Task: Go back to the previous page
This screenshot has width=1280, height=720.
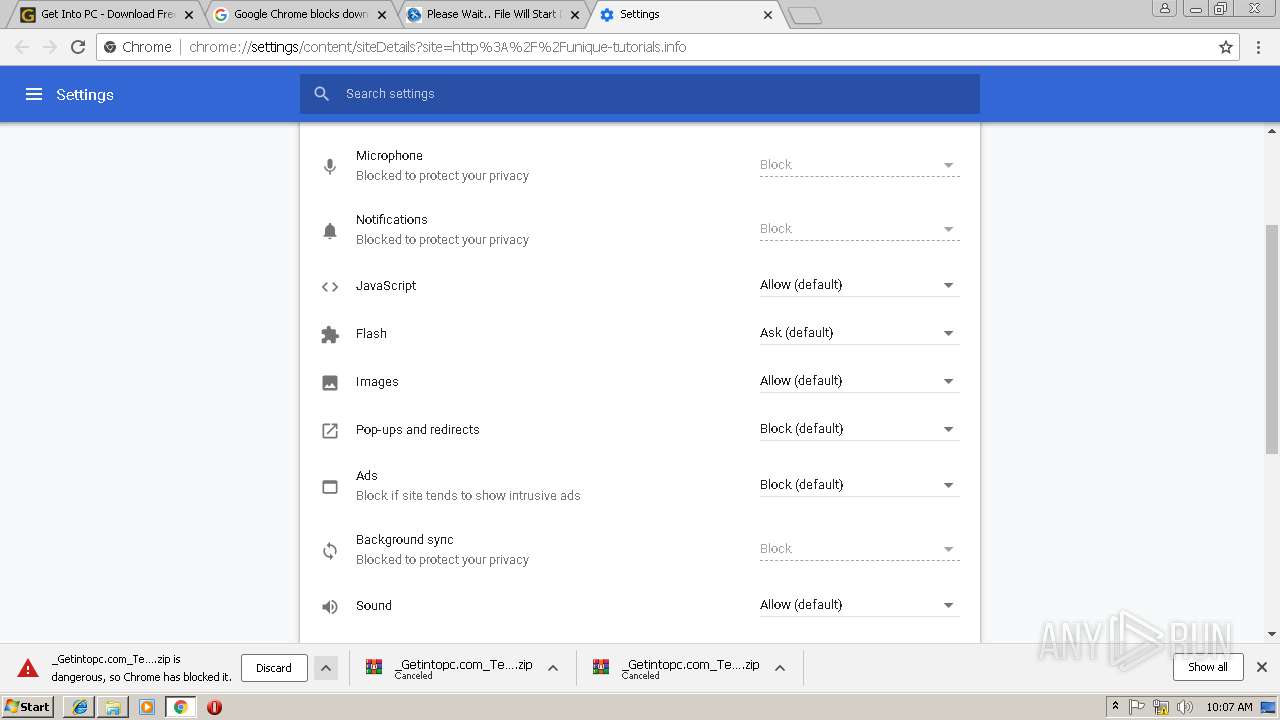Action: coord(22,47)
